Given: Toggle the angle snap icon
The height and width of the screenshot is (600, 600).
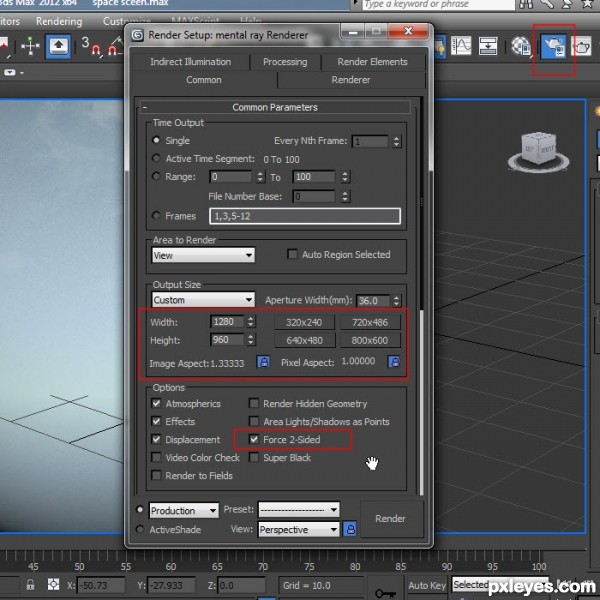Looking at the screenshot, I should tap(115, 47).
